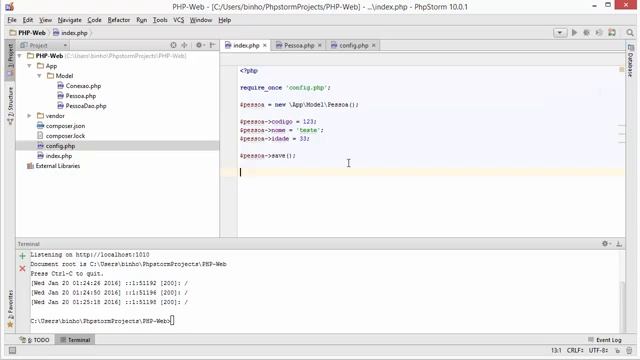Click read-only lock icon in status bar
This screenshot has width=640, height=360.
tap(618, 351)
